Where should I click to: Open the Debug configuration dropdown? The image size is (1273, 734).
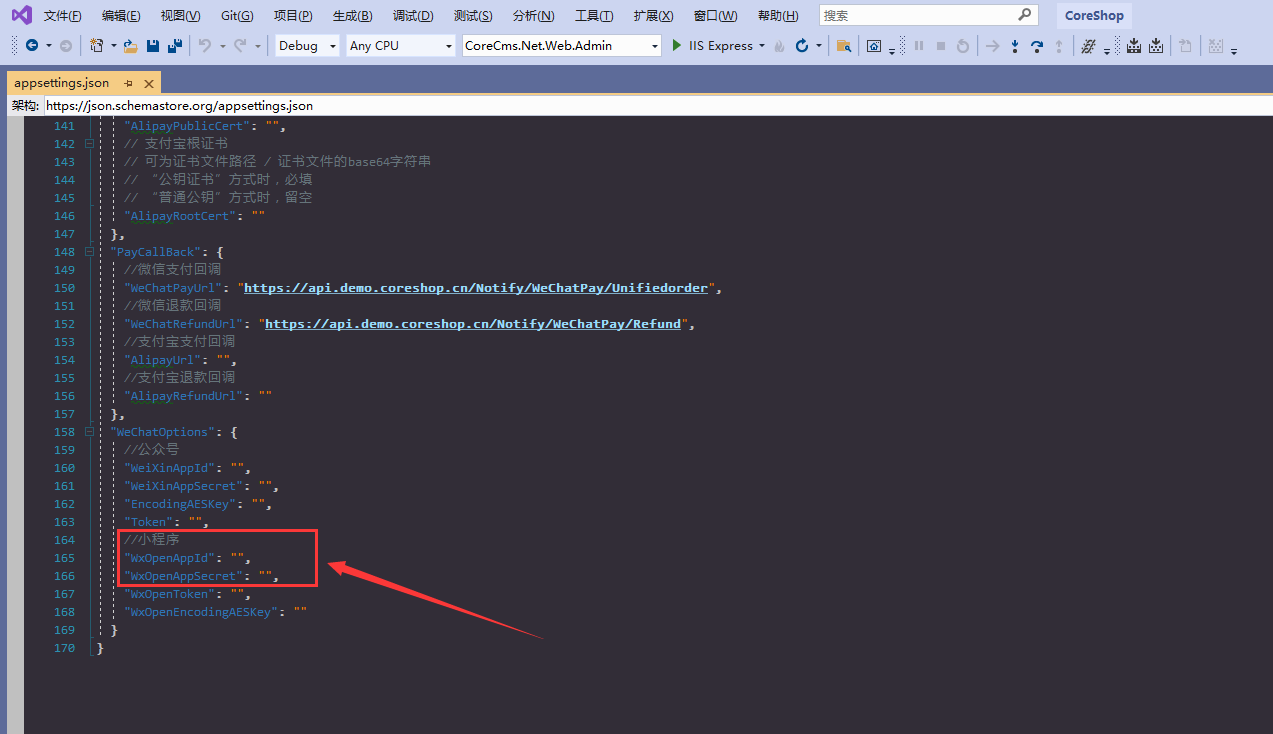tap(307, 46)
